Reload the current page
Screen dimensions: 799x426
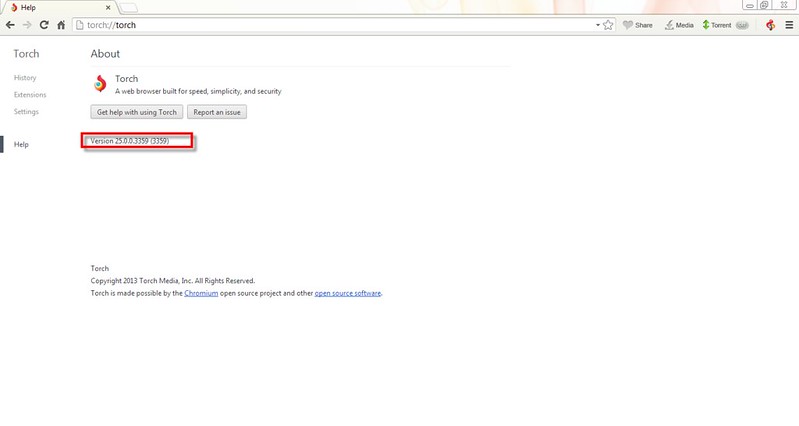tap(44, 25)
